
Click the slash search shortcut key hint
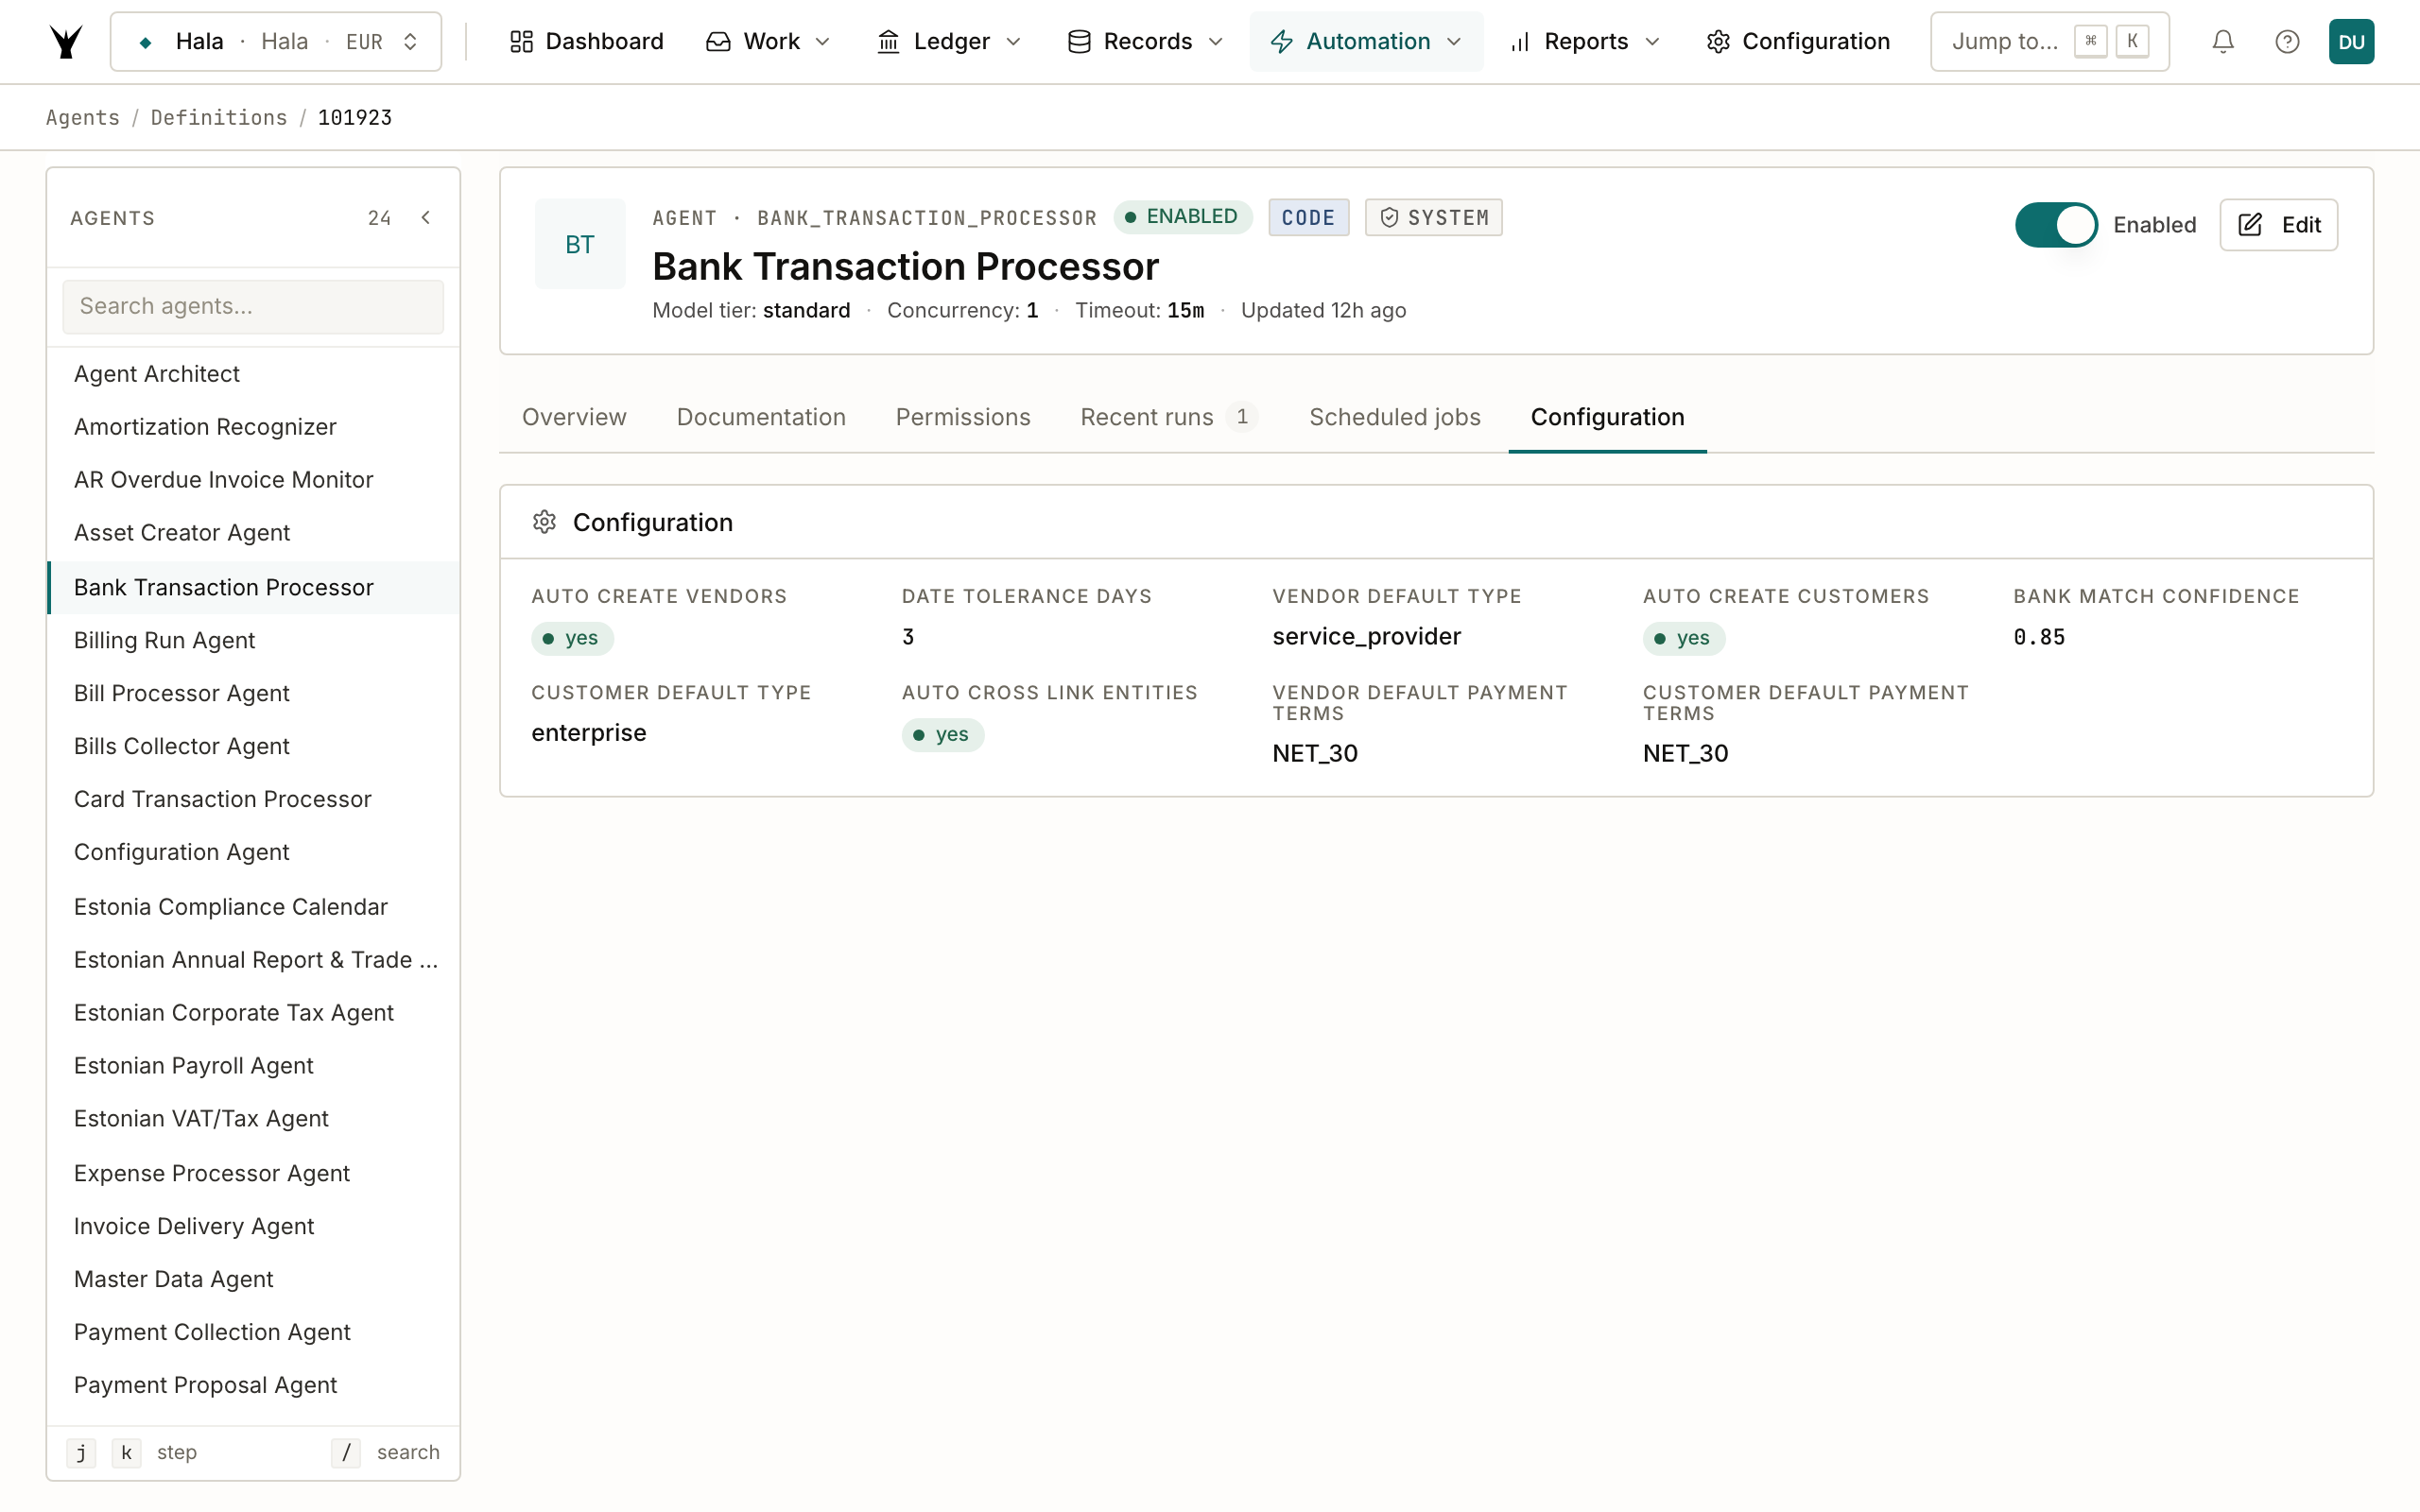(x=346, y=1452)
